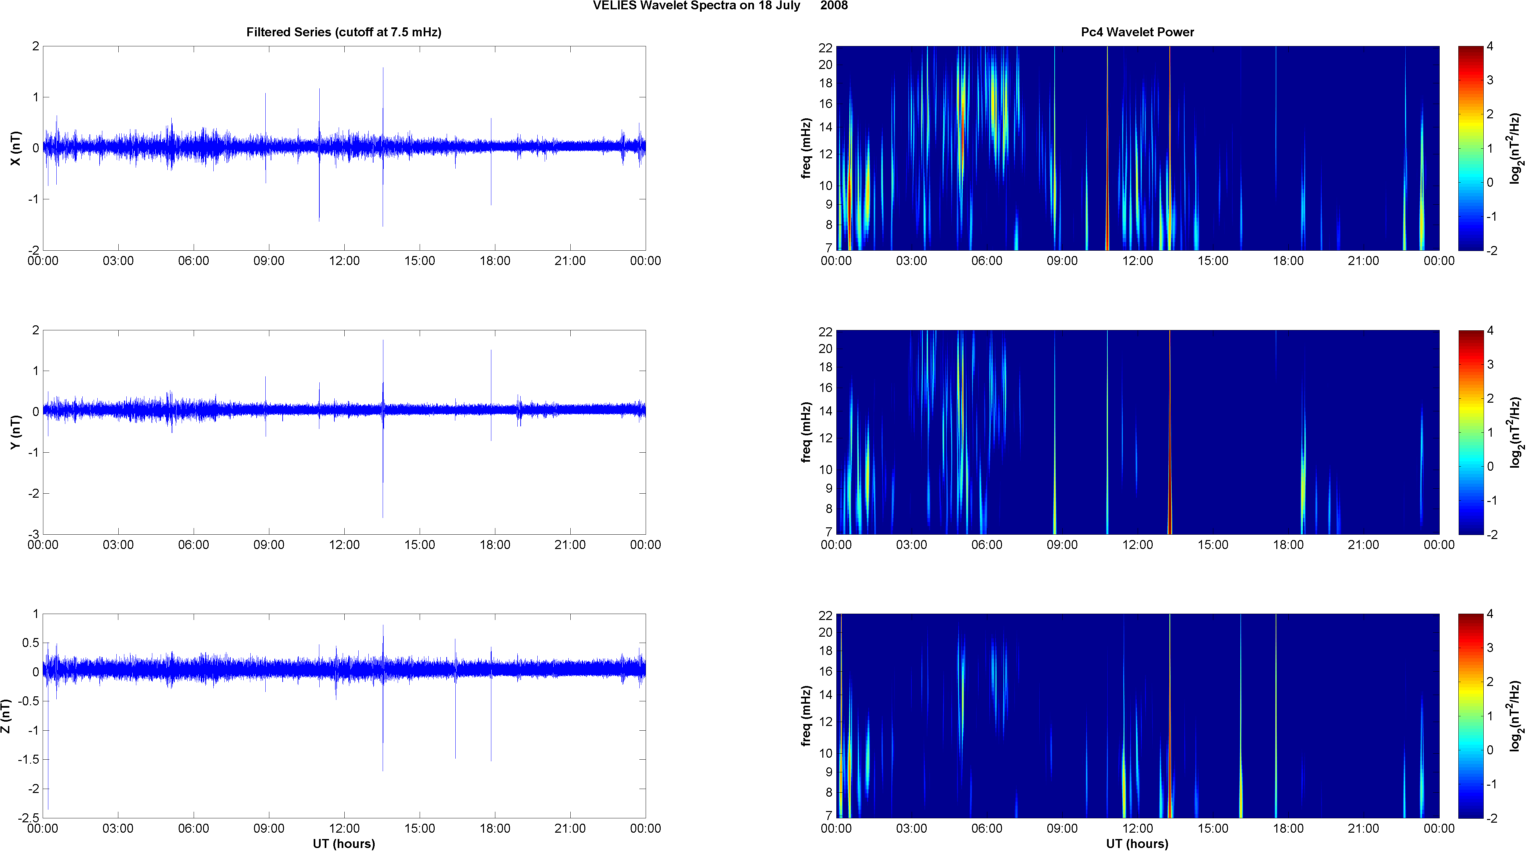Click the VELIES Wavelet Spectra main title

[x=720, y=6]
